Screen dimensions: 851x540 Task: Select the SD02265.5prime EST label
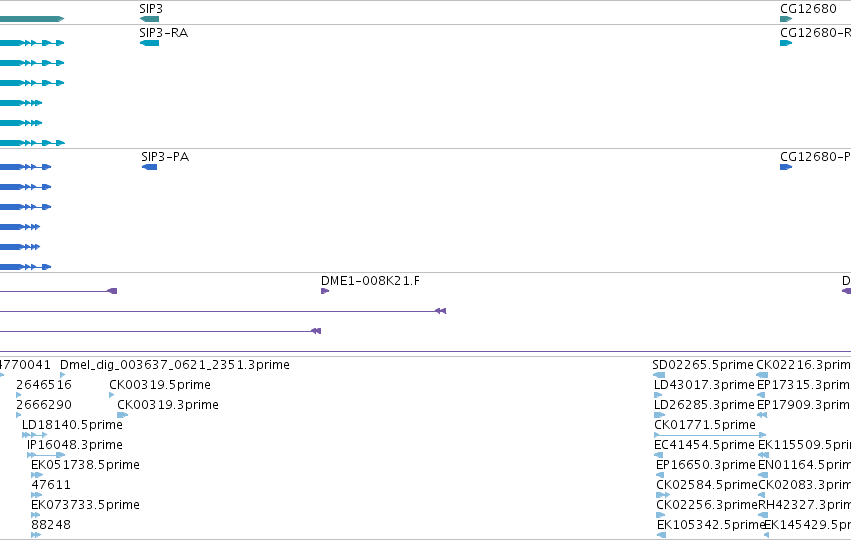[x=703, y=365]
